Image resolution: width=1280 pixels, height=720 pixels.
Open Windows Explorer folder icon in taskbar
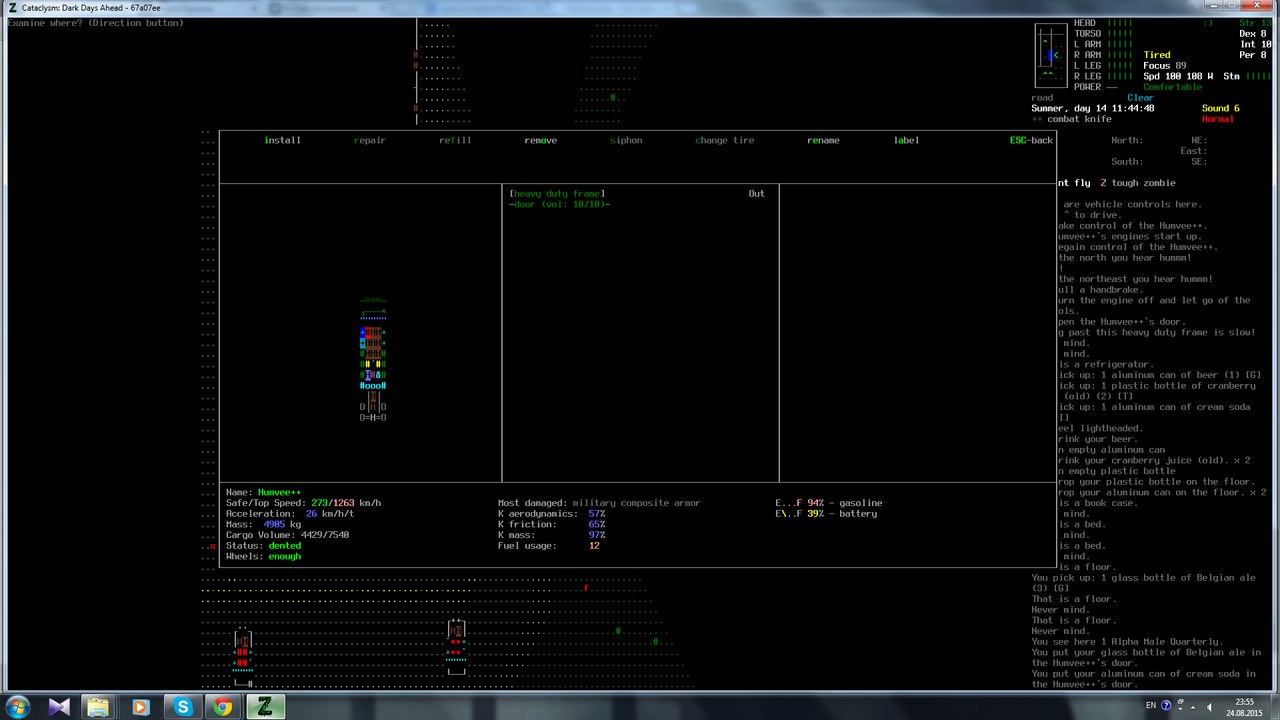click(99, 707)
